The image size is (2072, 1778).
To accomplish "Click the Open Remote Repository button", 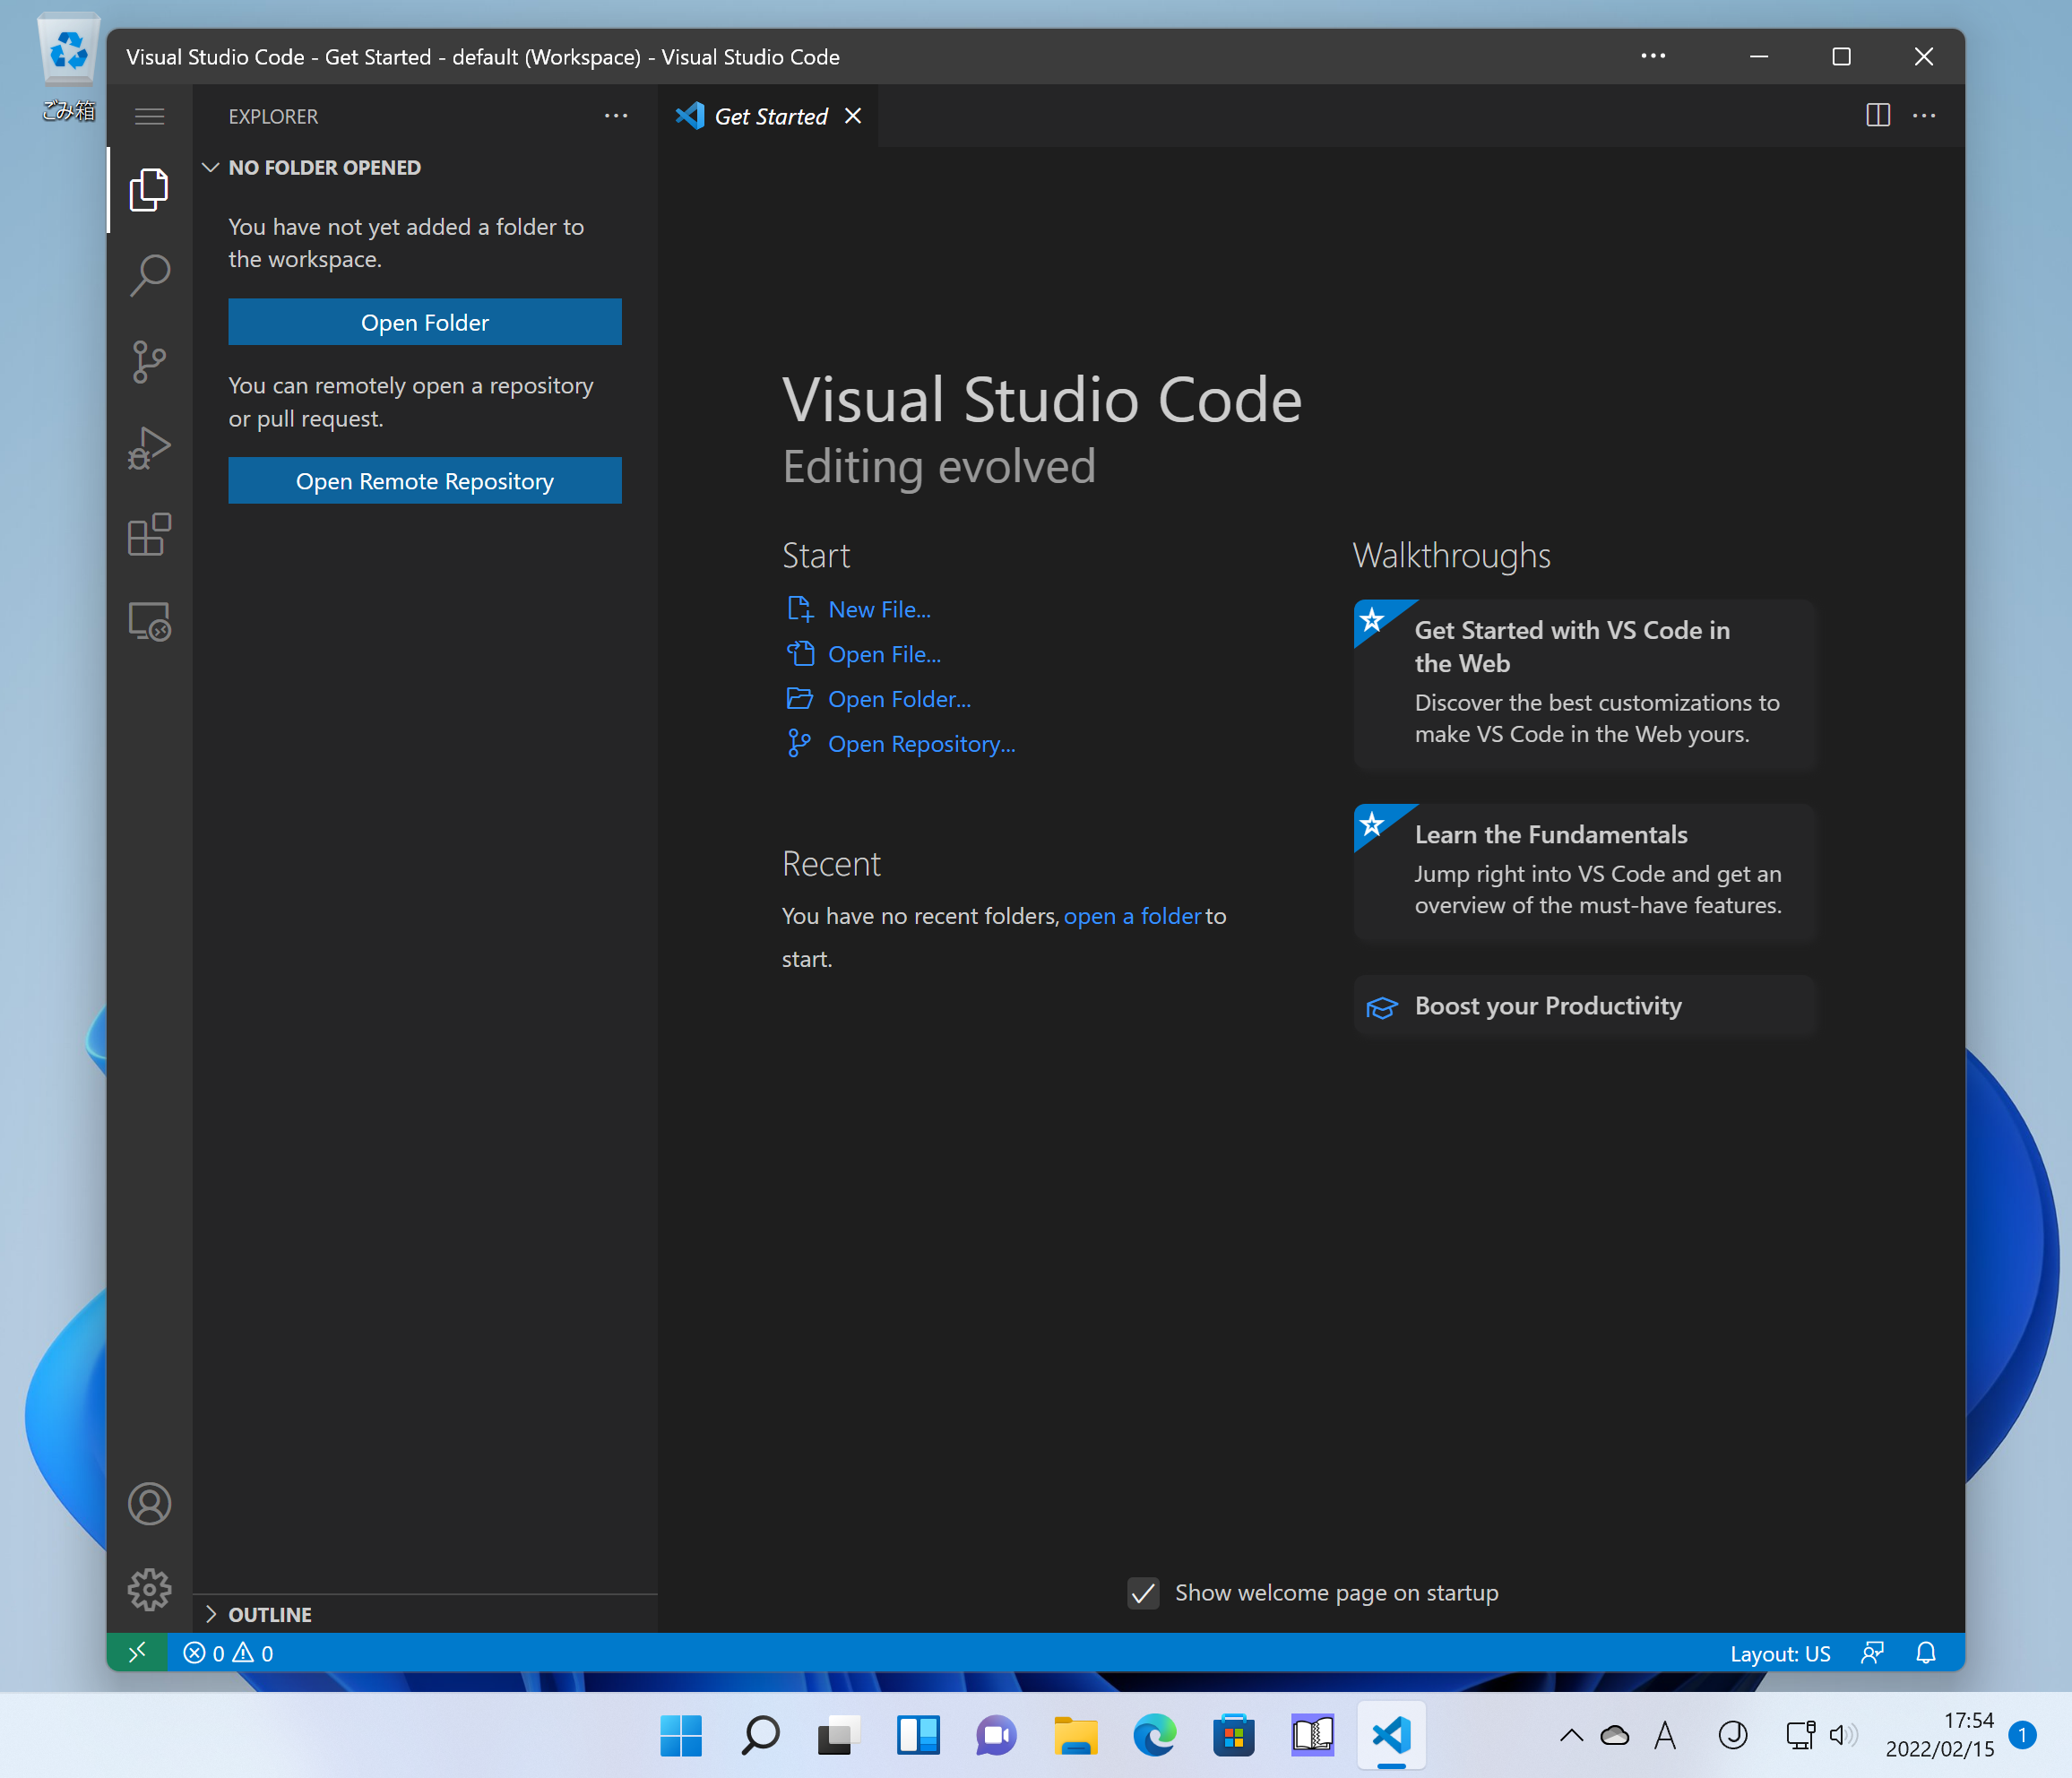I will coord(424,481).
